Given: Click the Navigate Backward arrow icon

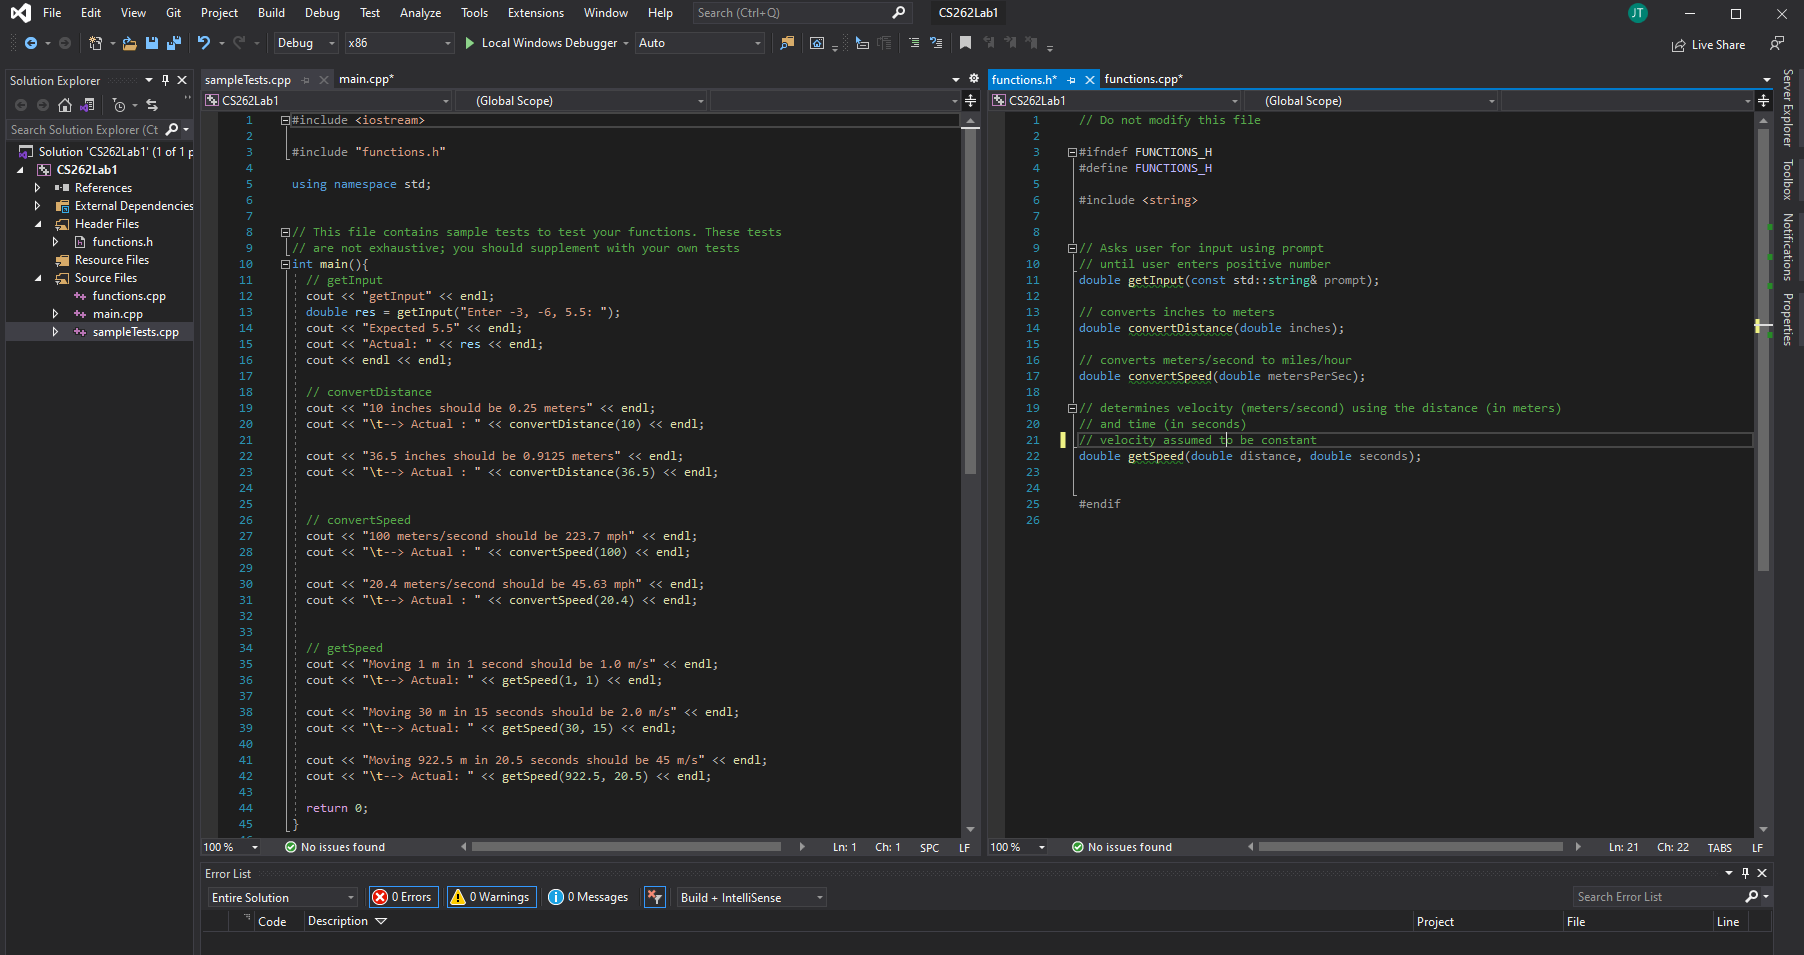Looking at the screenshot, I should pyautogui.click(x=31, y=43).
